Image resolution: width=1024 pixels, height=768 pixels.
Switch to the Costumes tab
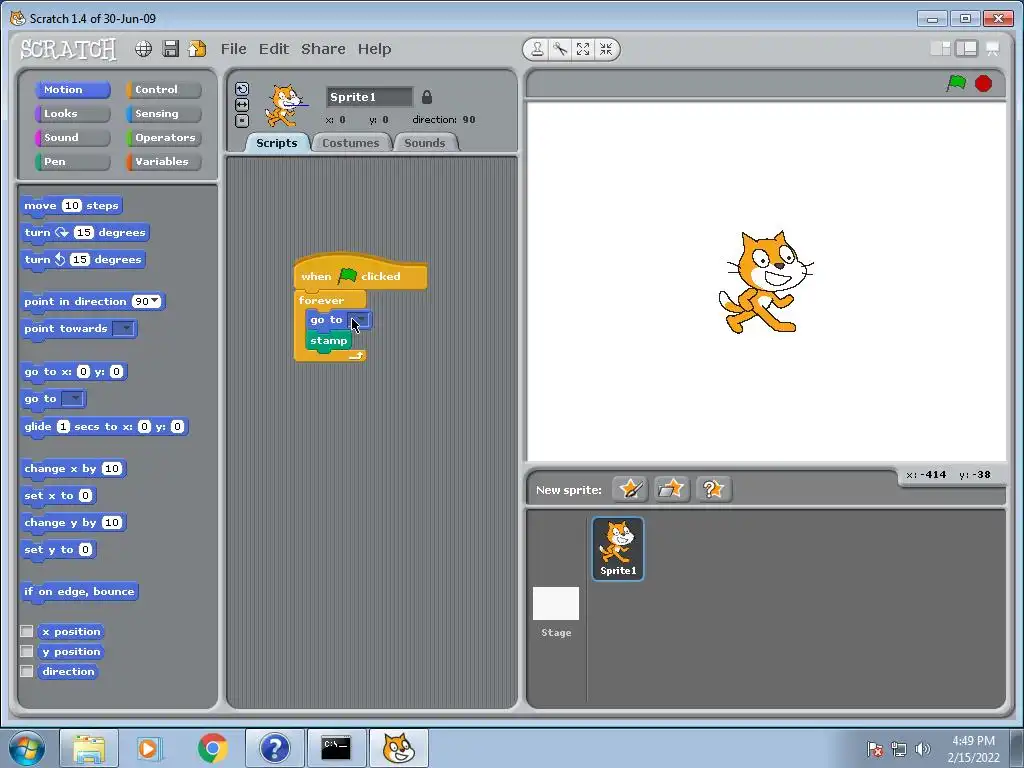click(351, 143)
